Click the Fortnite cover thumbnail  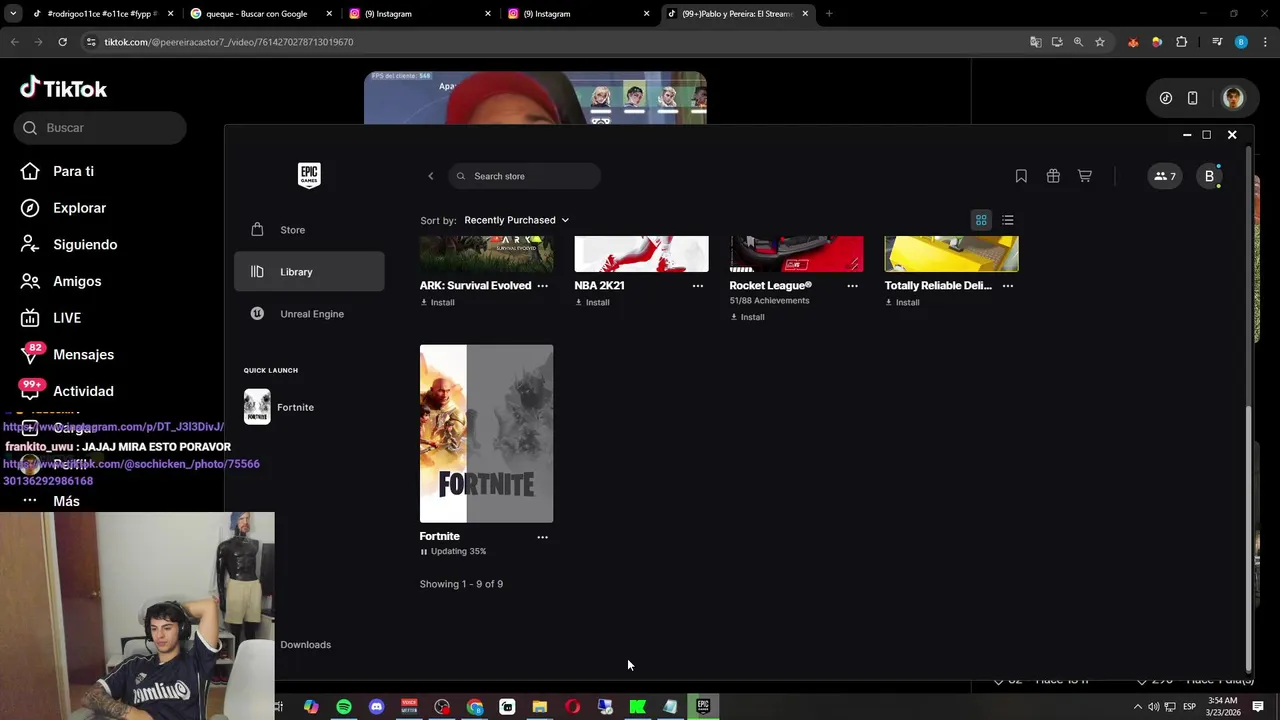(x=486, y=434)
